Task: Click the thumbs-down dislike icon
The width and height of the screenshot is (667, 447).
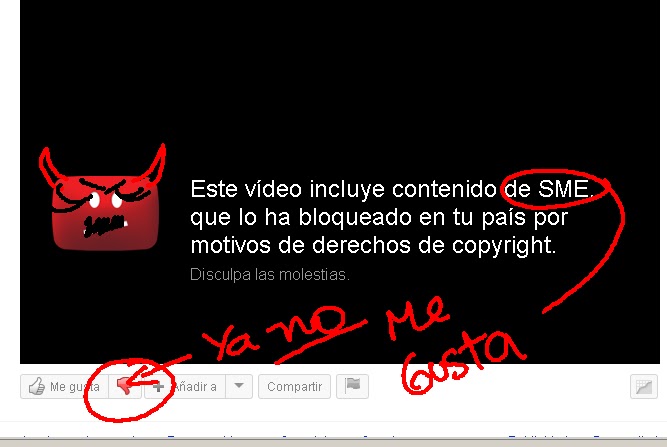Action: (125, 387)
